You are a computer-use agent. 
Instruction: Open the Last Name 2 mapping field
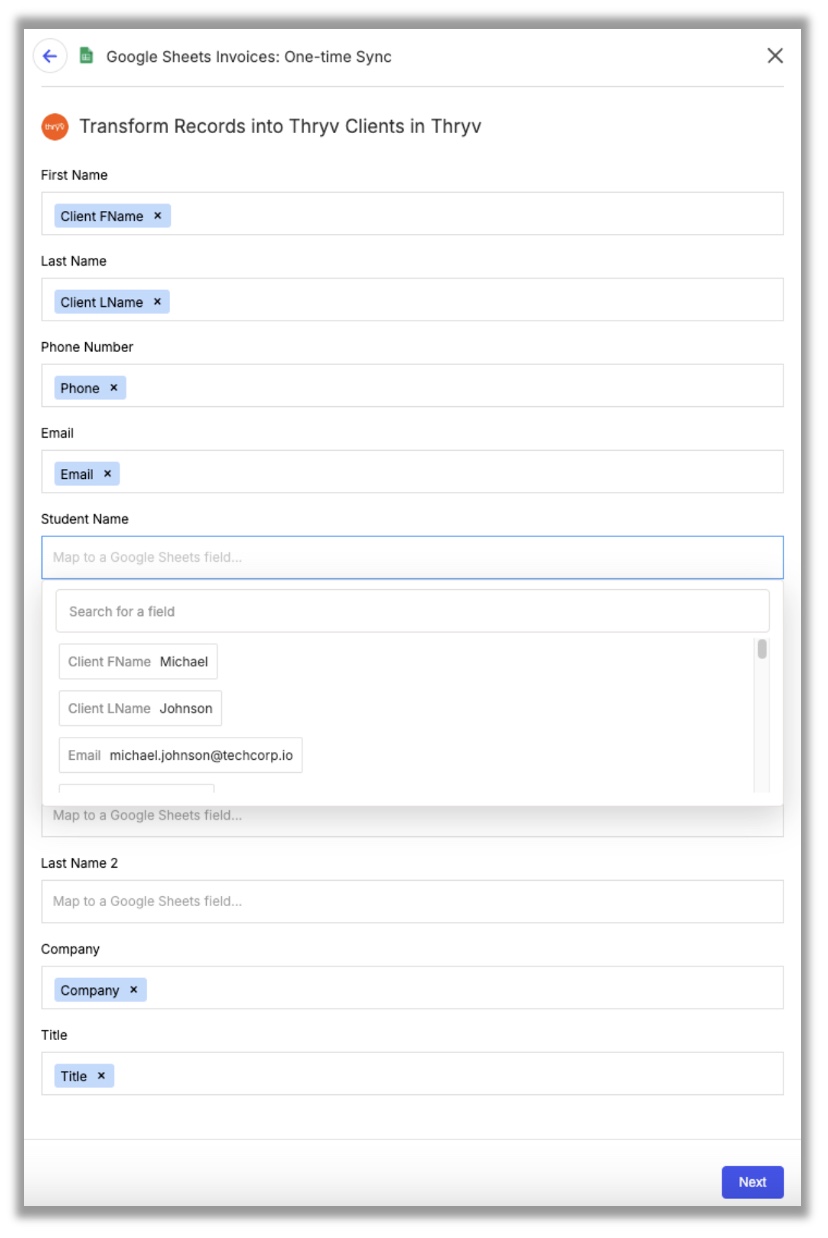point(412,901)
